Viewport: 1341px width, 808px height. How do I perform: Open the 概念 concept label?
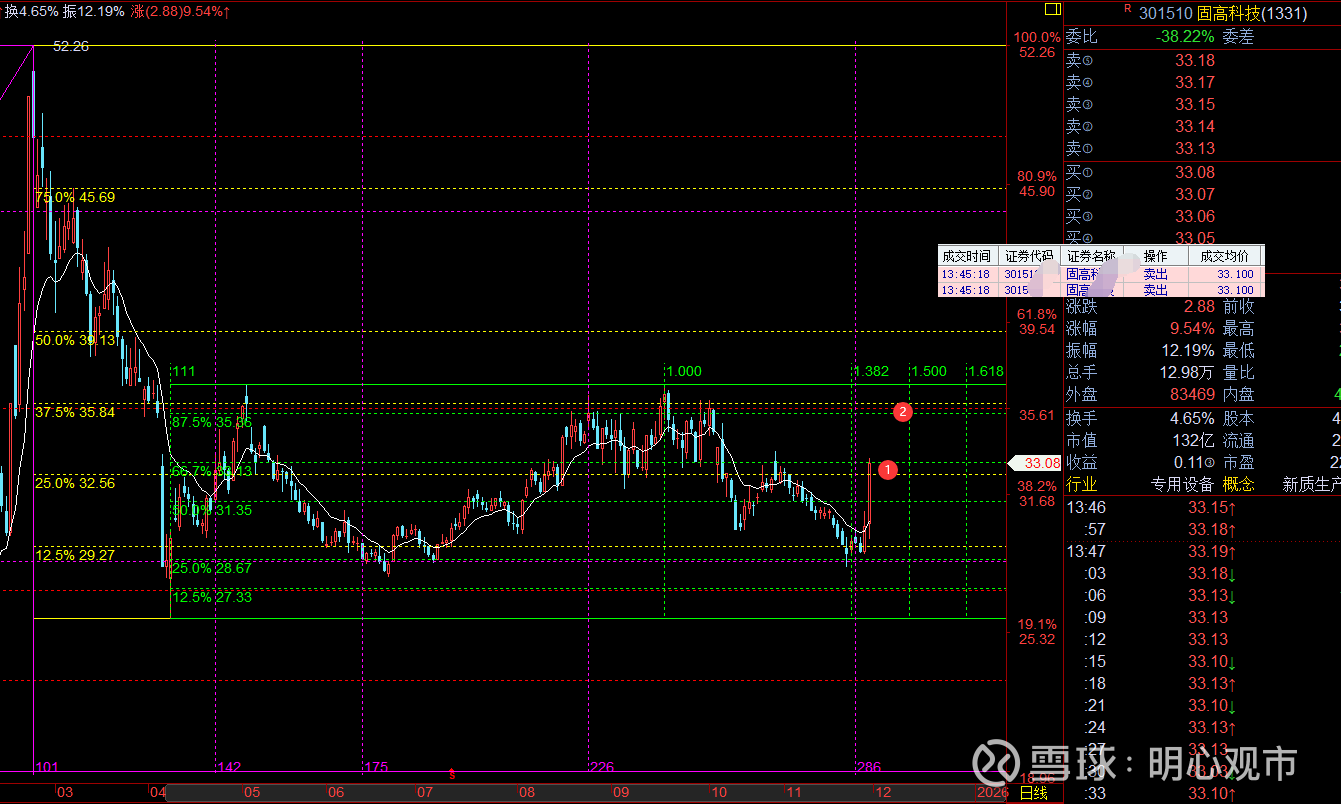pos(1238,485)
